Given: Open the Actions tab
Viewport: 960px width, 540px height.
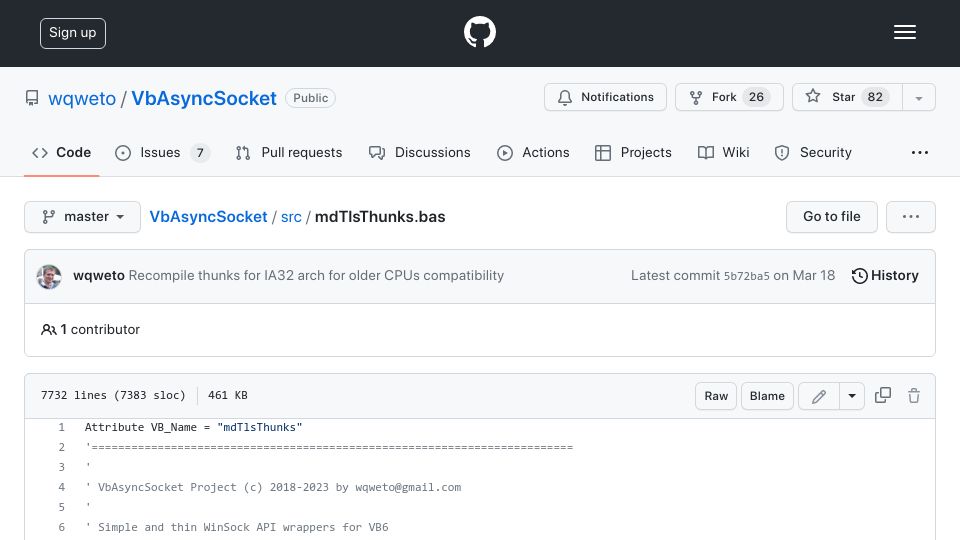Looking at the screenshot, I should pos(533,152).
